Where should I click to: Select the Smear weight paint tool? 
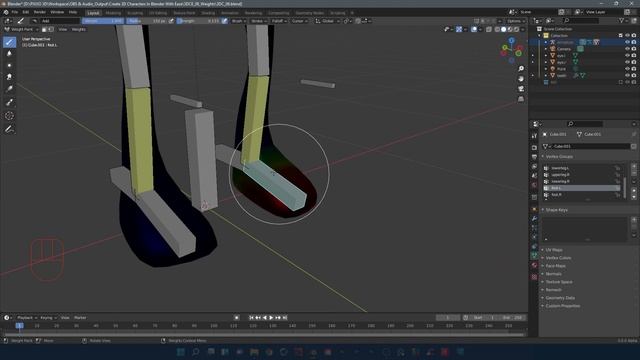(9, 77)
